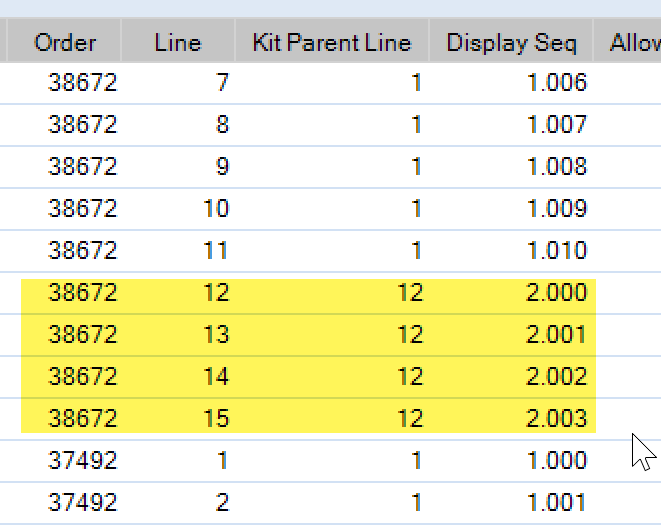Select the highlighted Display Seq cell 2.001
The image size is (661, 527).
pyautogui.click(x=557, y=334)
